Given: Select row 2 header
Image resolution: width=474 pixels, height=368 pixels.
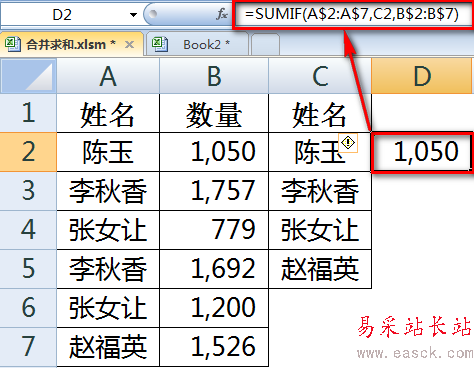Looking at the screenshot, I should [x=28, y=152].
